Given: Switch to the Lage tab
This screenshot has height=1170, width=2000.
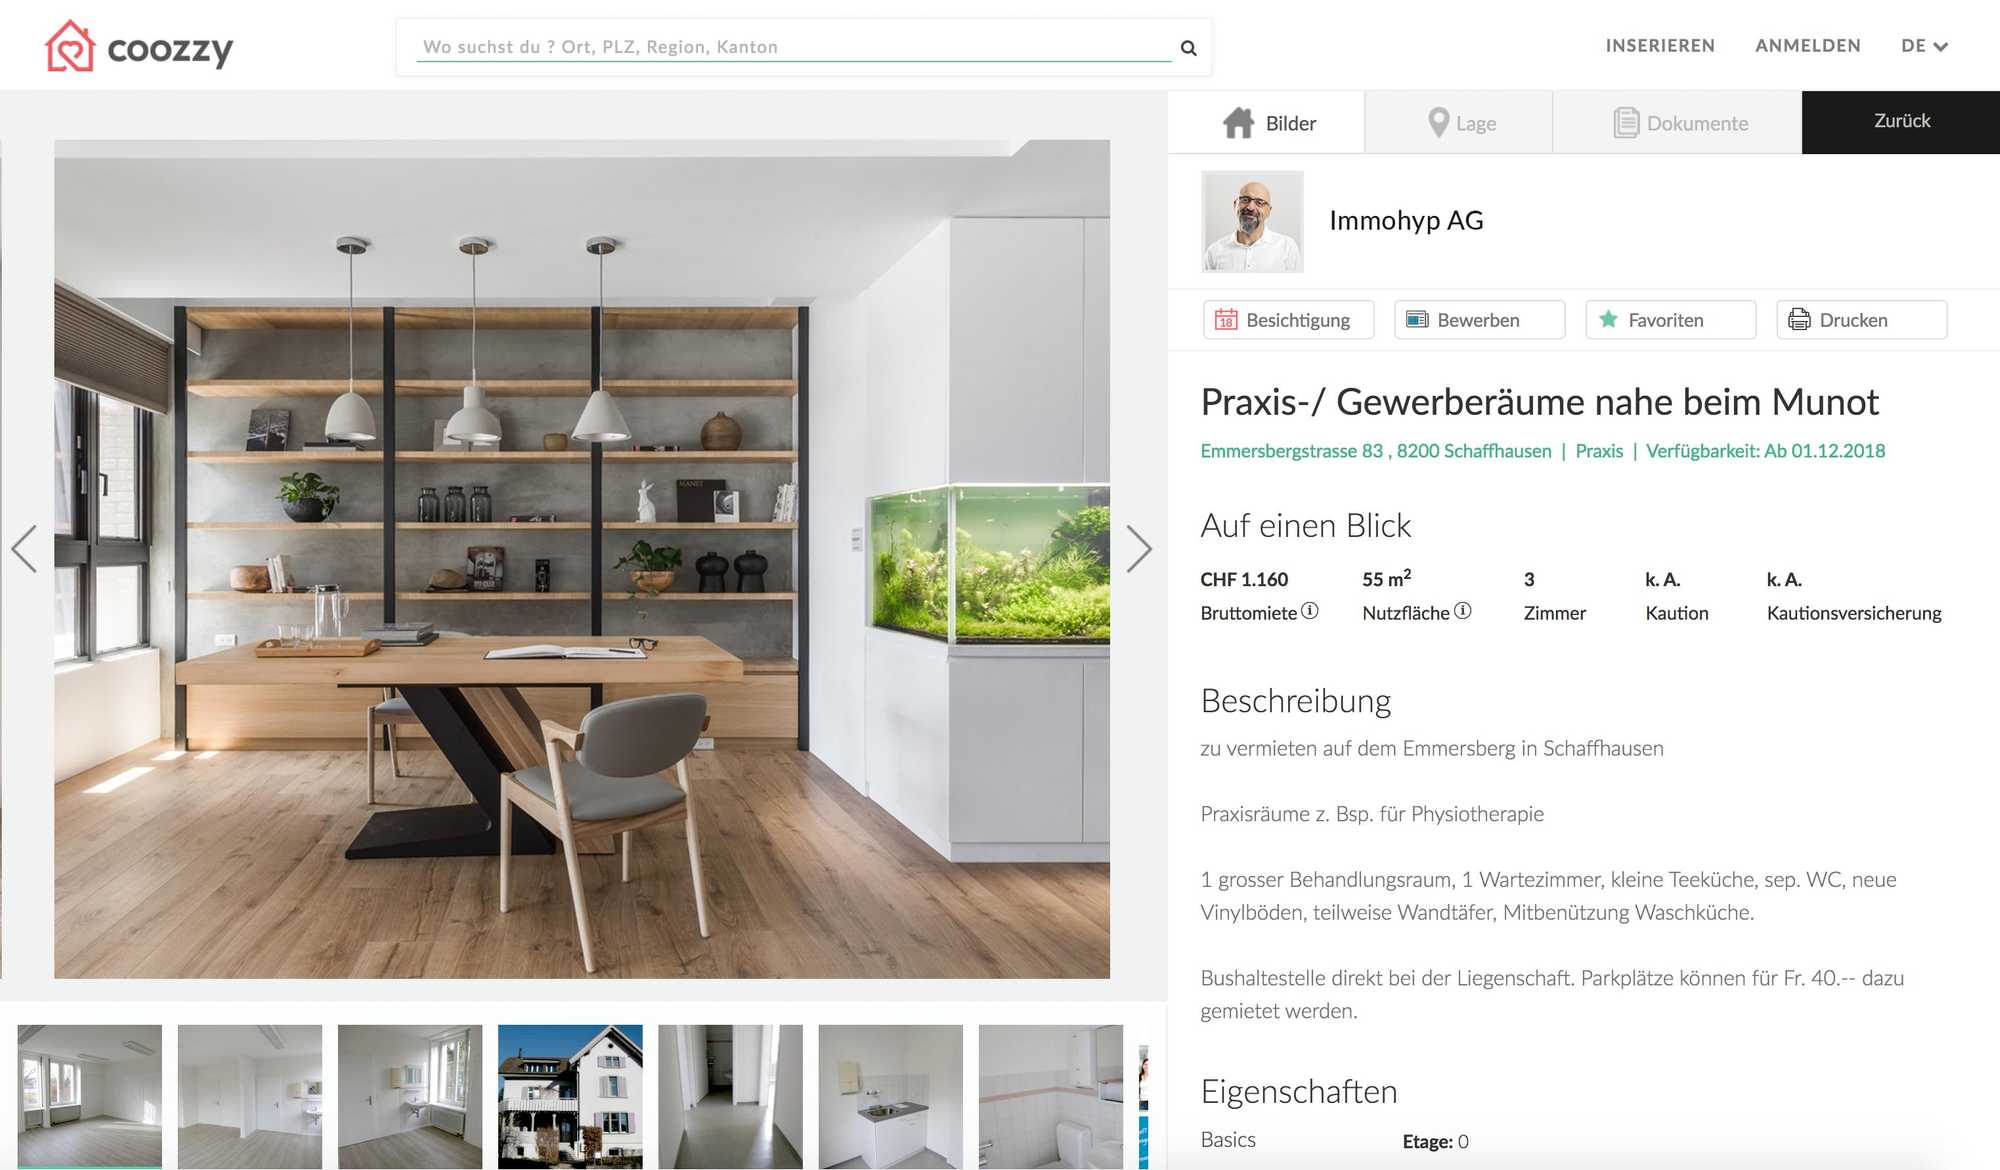Looking at the screenshot, I should click(1458, 122).
